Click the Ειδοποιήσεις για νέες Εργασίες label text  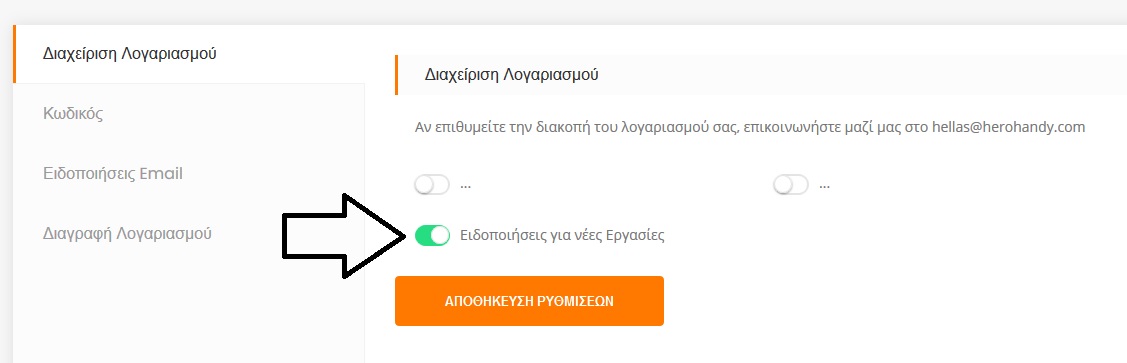tap(562, 235)
